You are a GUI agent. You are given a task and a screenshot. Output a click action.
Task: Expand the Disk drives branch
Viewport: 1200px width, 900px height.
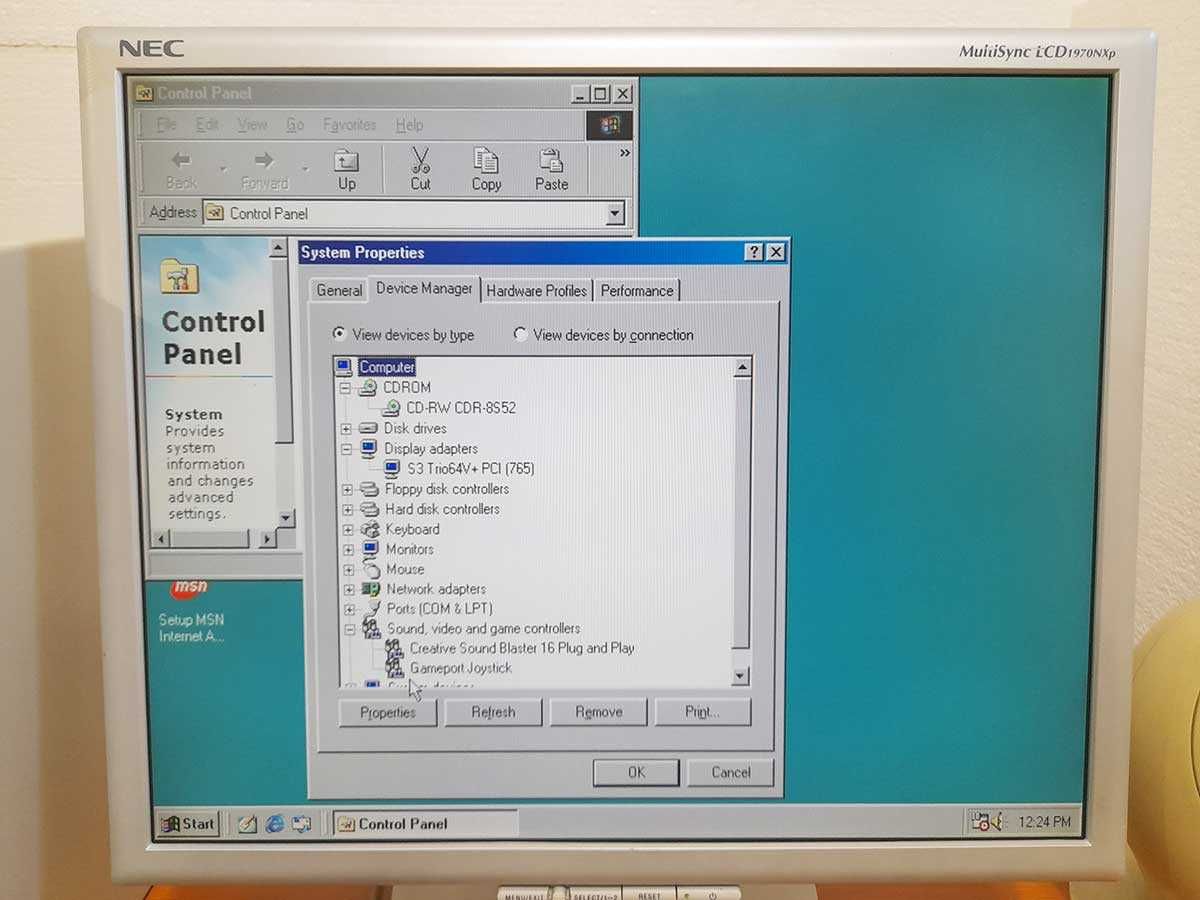coord(347,429)
